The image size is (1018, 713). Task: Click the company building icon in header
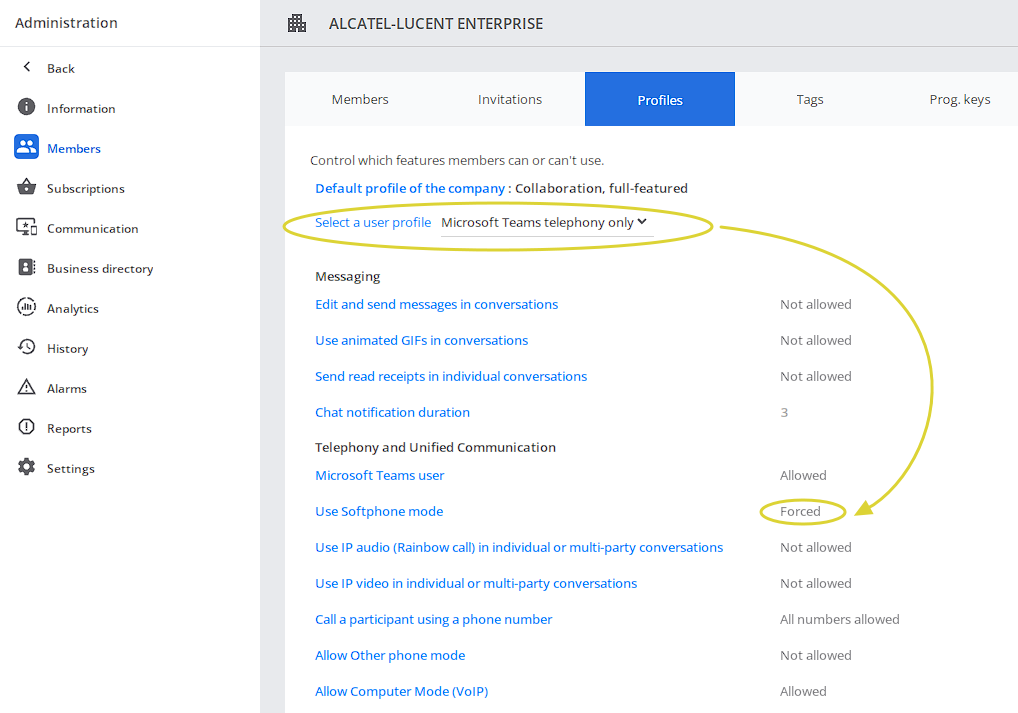[297, 23]
